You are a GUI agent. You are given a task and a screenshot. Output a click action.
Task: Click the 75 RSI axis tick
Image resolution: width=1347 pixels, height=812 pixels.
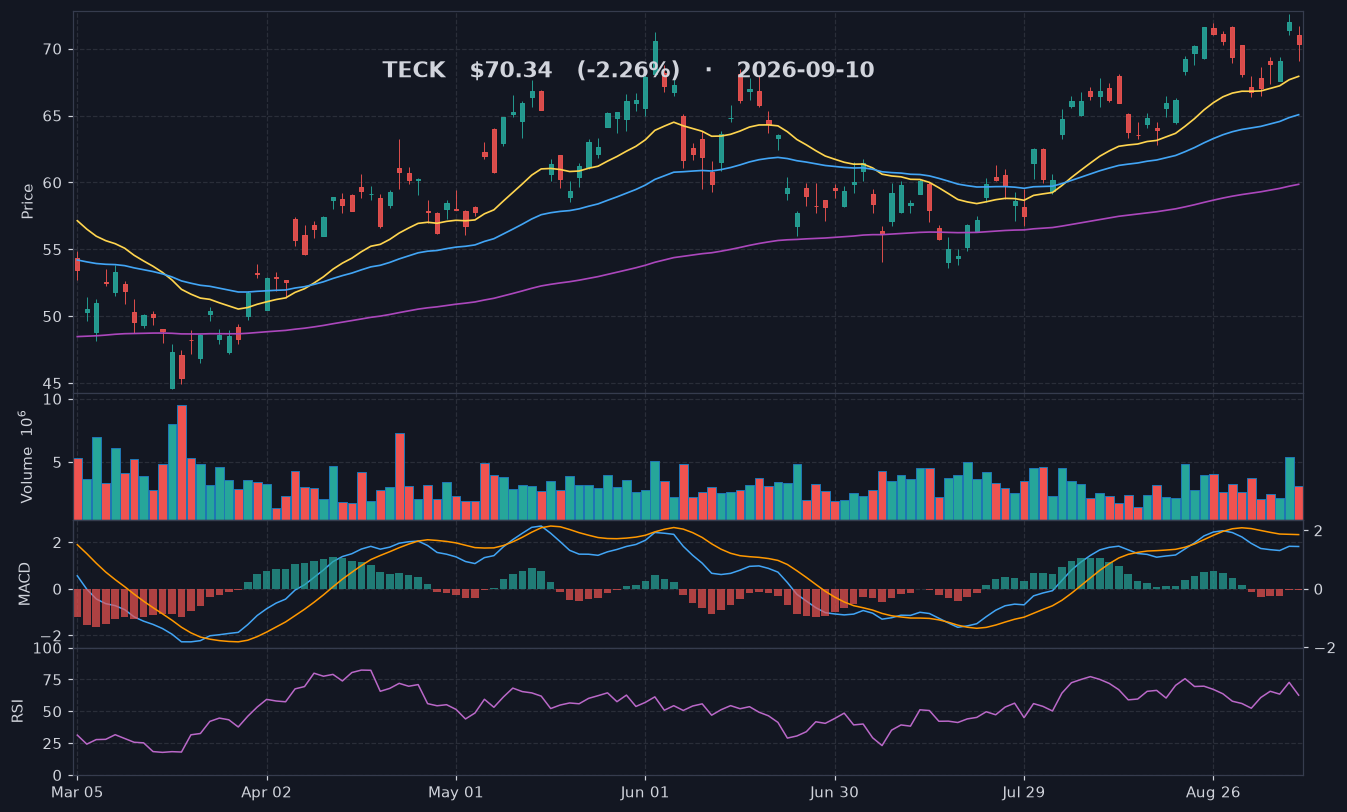(53, 680)
